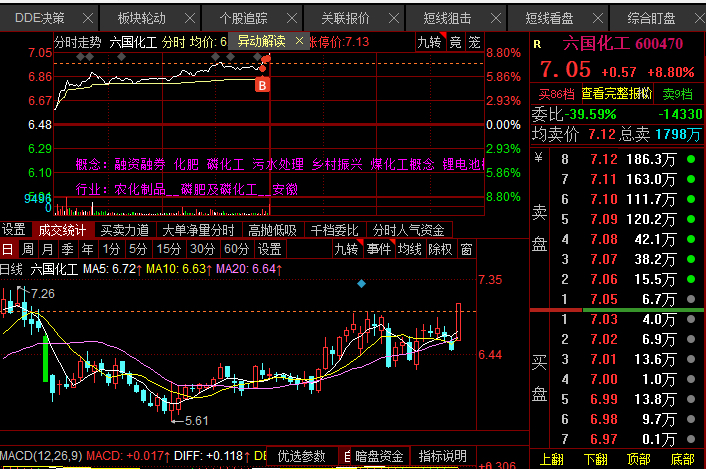Image resolution: width=706 pixels, height=469 pixels.
Task: Toggle the 竞 auction button on intraday chart
Action: 455,42
